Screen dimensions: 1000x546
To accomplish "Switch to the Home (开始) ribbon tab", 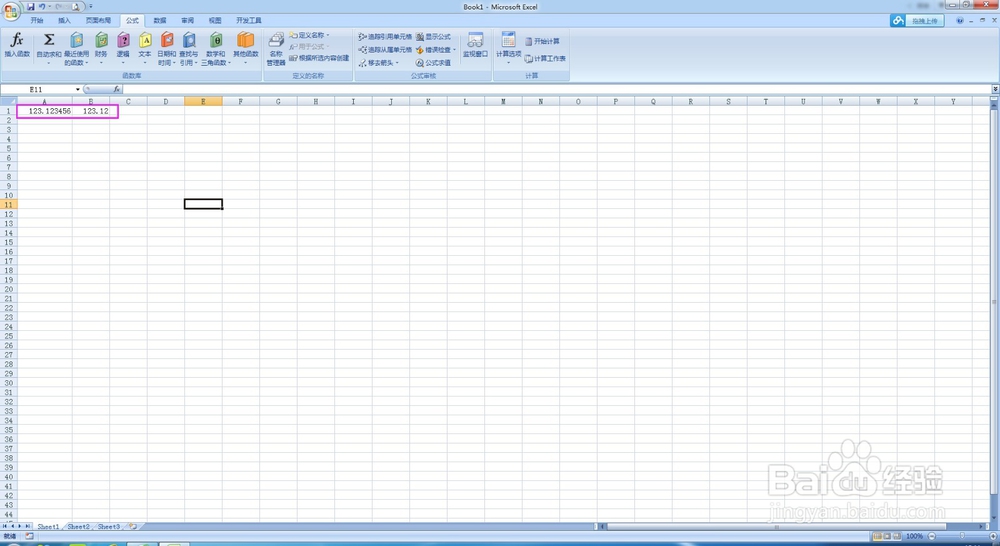I will [37, 20].
